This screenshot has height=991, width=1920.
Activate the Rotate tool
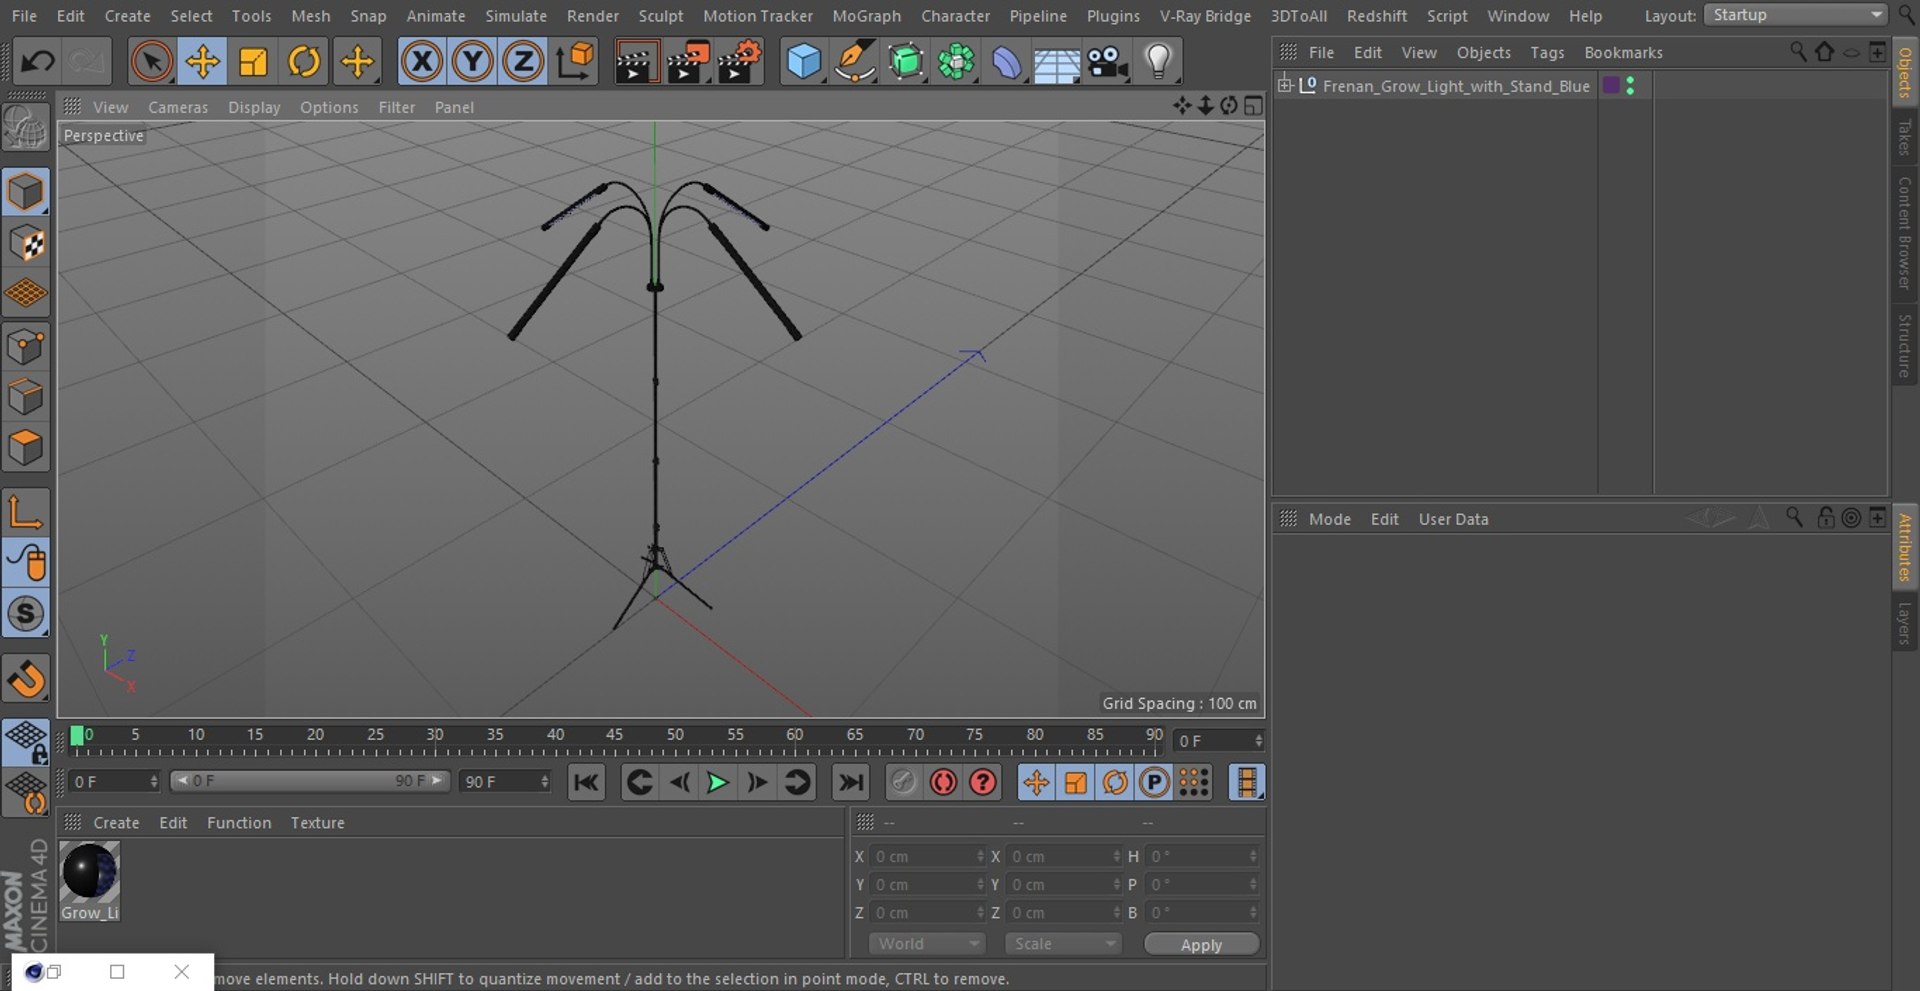[x=304, y=62]
